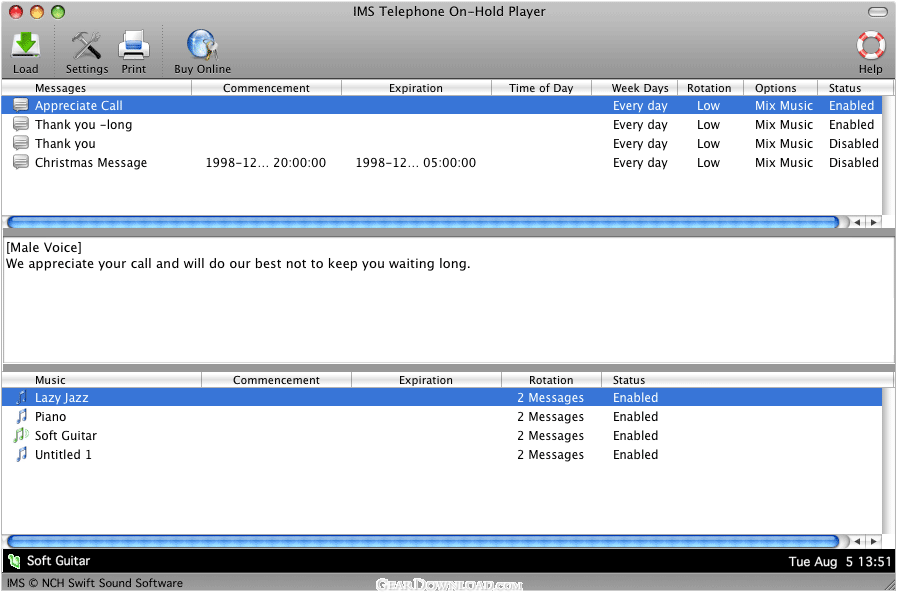
Task: Select the Lazy Jazz track
Action: tap(442, 397)
